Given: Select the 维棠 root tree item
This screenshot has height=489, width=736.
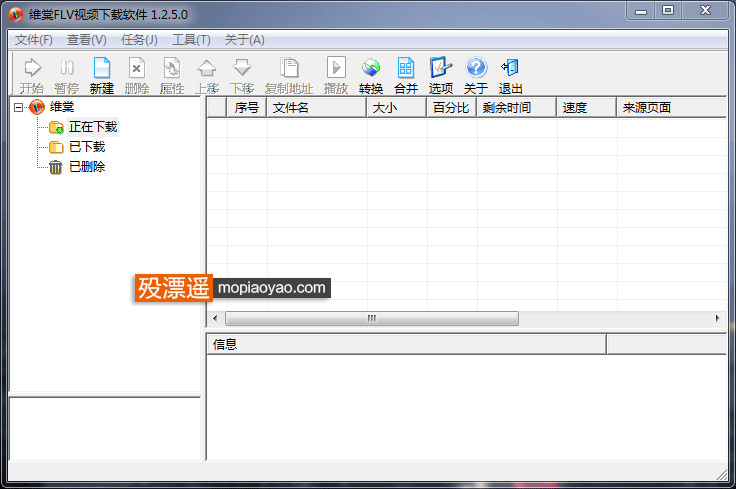Looking at the screenshot, I should point(62,107).
